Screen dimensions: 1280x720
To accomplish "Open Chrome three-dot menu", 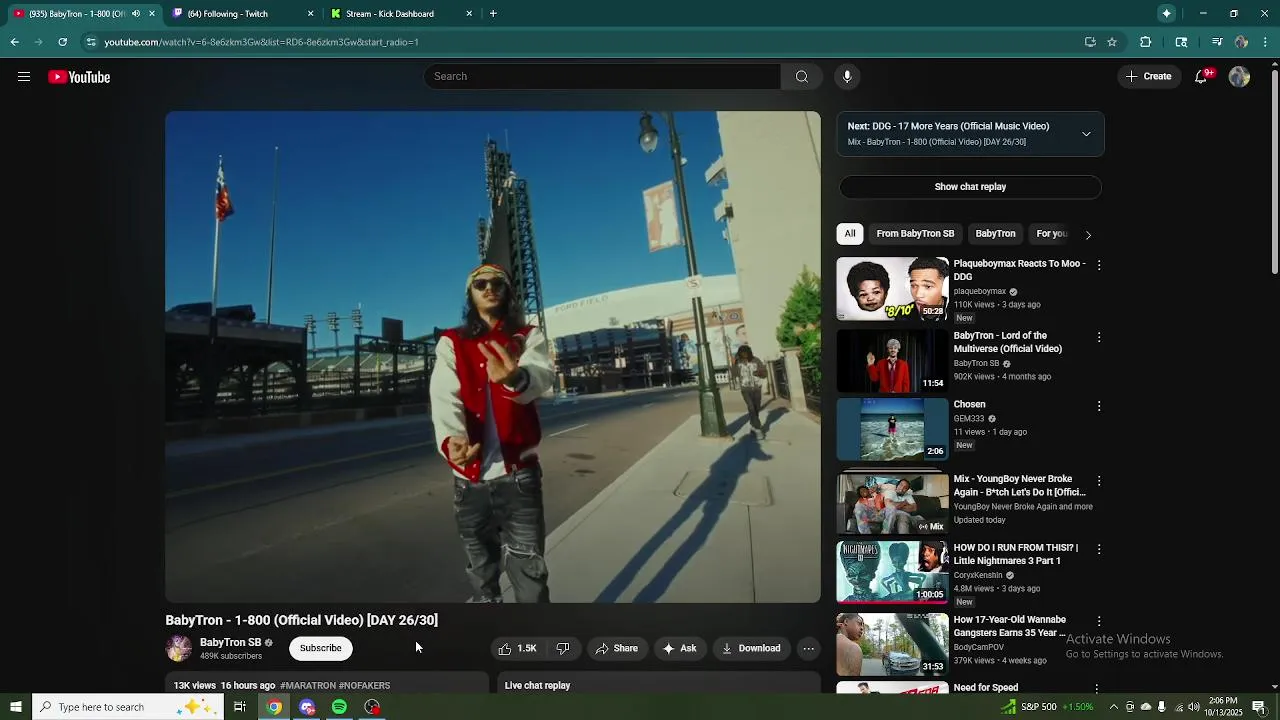I will pyautogui.click(x=1266, y=42).
